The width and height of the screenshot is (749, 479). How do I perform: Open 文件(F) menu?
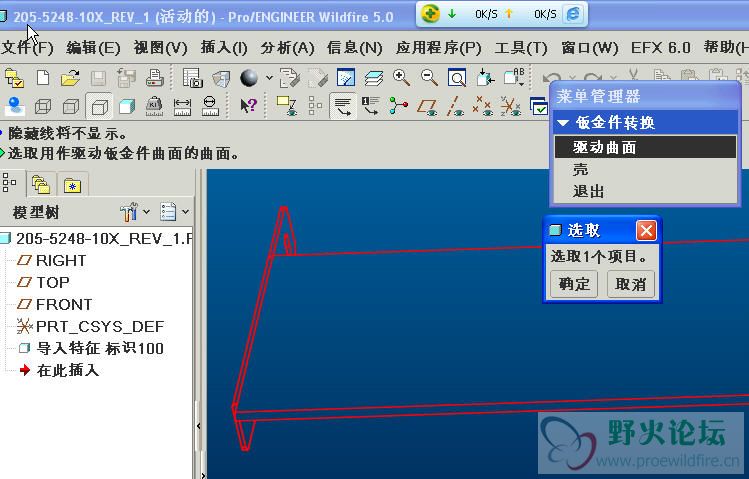pos(27,48)
